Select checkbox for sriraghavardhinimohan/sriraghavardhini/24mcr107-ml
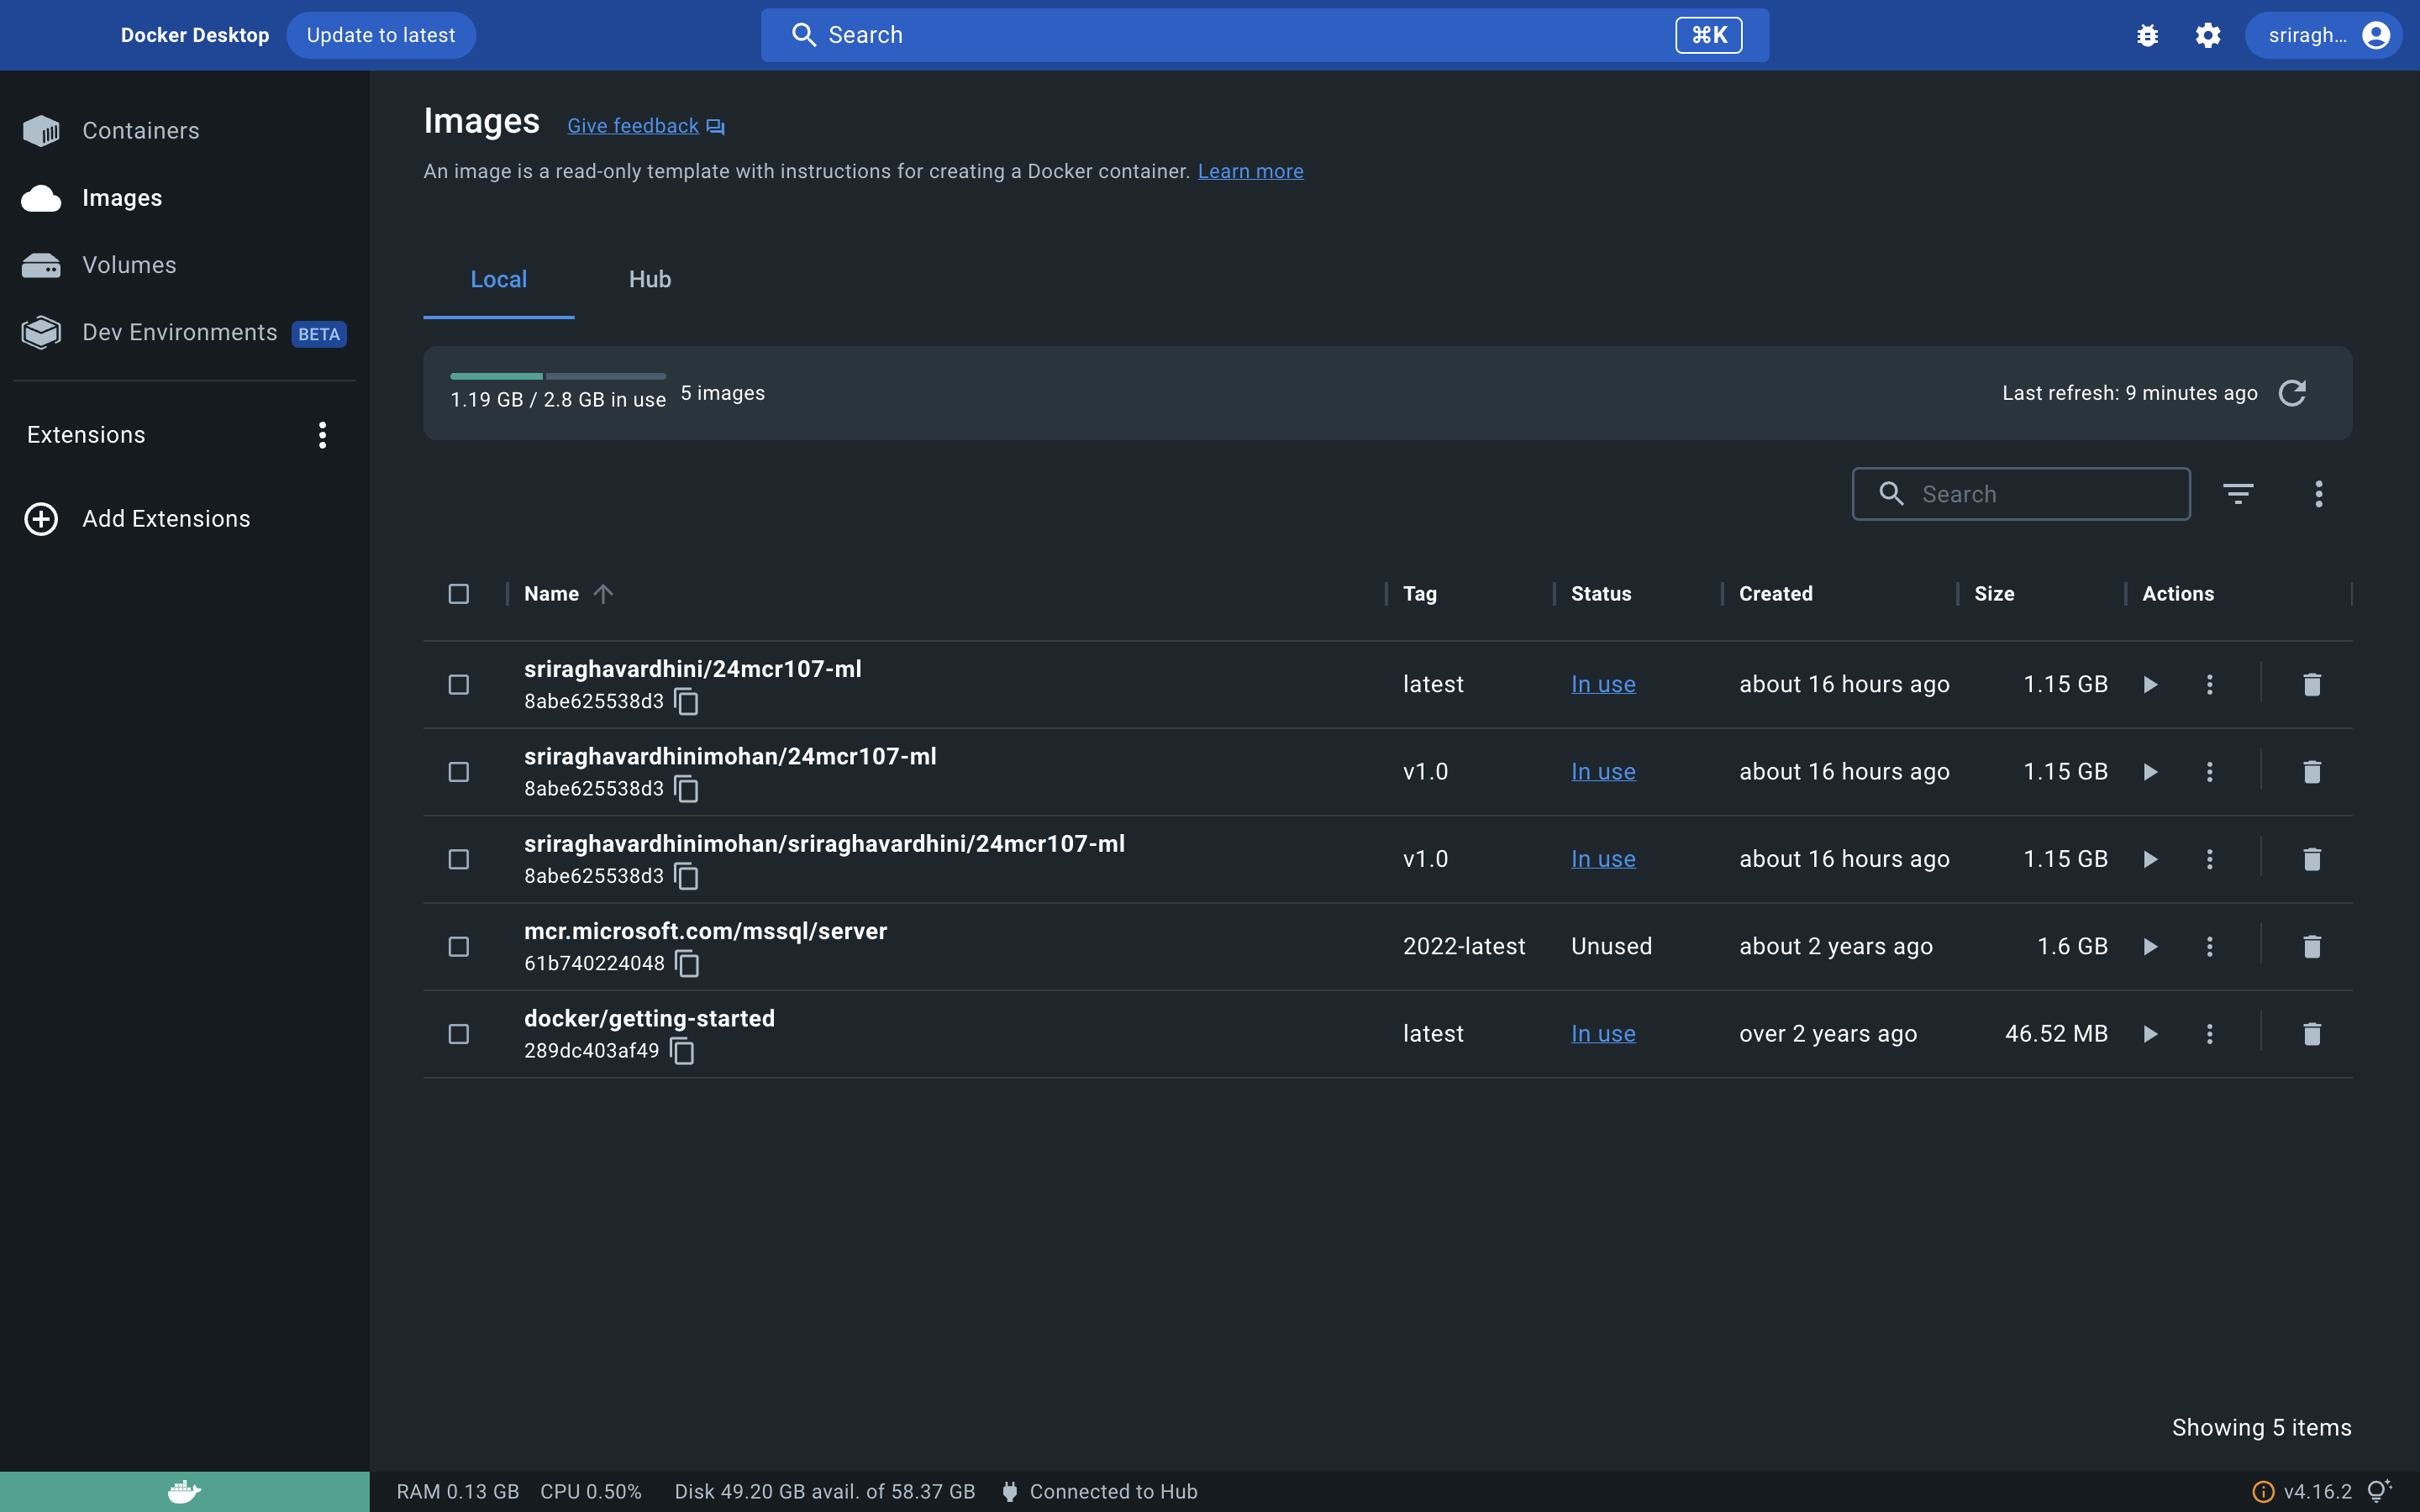The width and height of the screenshot is (2420, 1512). click(x=459, y=859)
